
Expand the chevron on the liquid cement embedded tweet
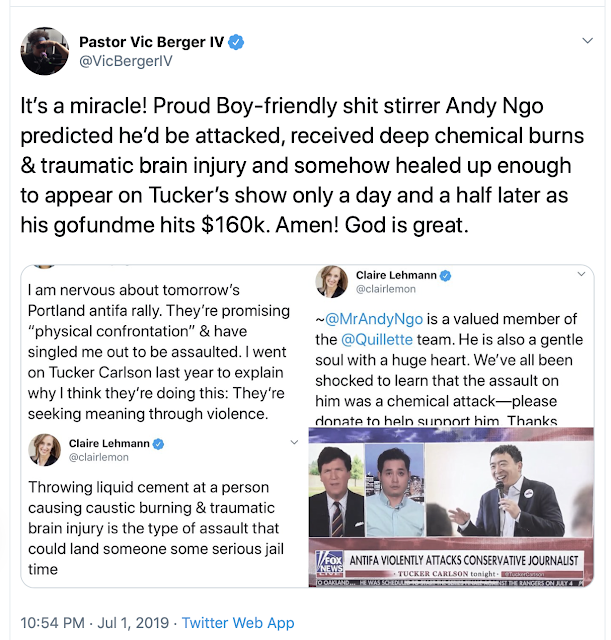[292, 443]
